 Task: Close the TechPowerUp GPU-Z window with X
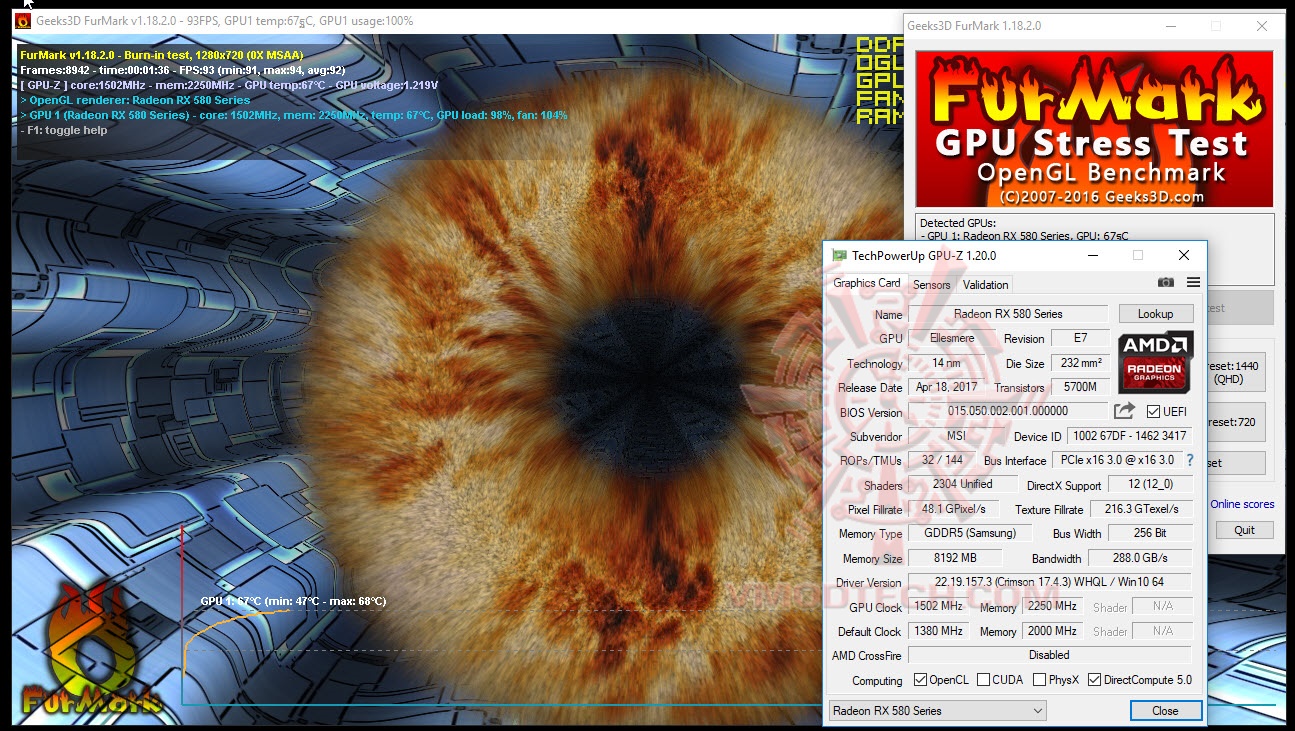coord(1184,256)
